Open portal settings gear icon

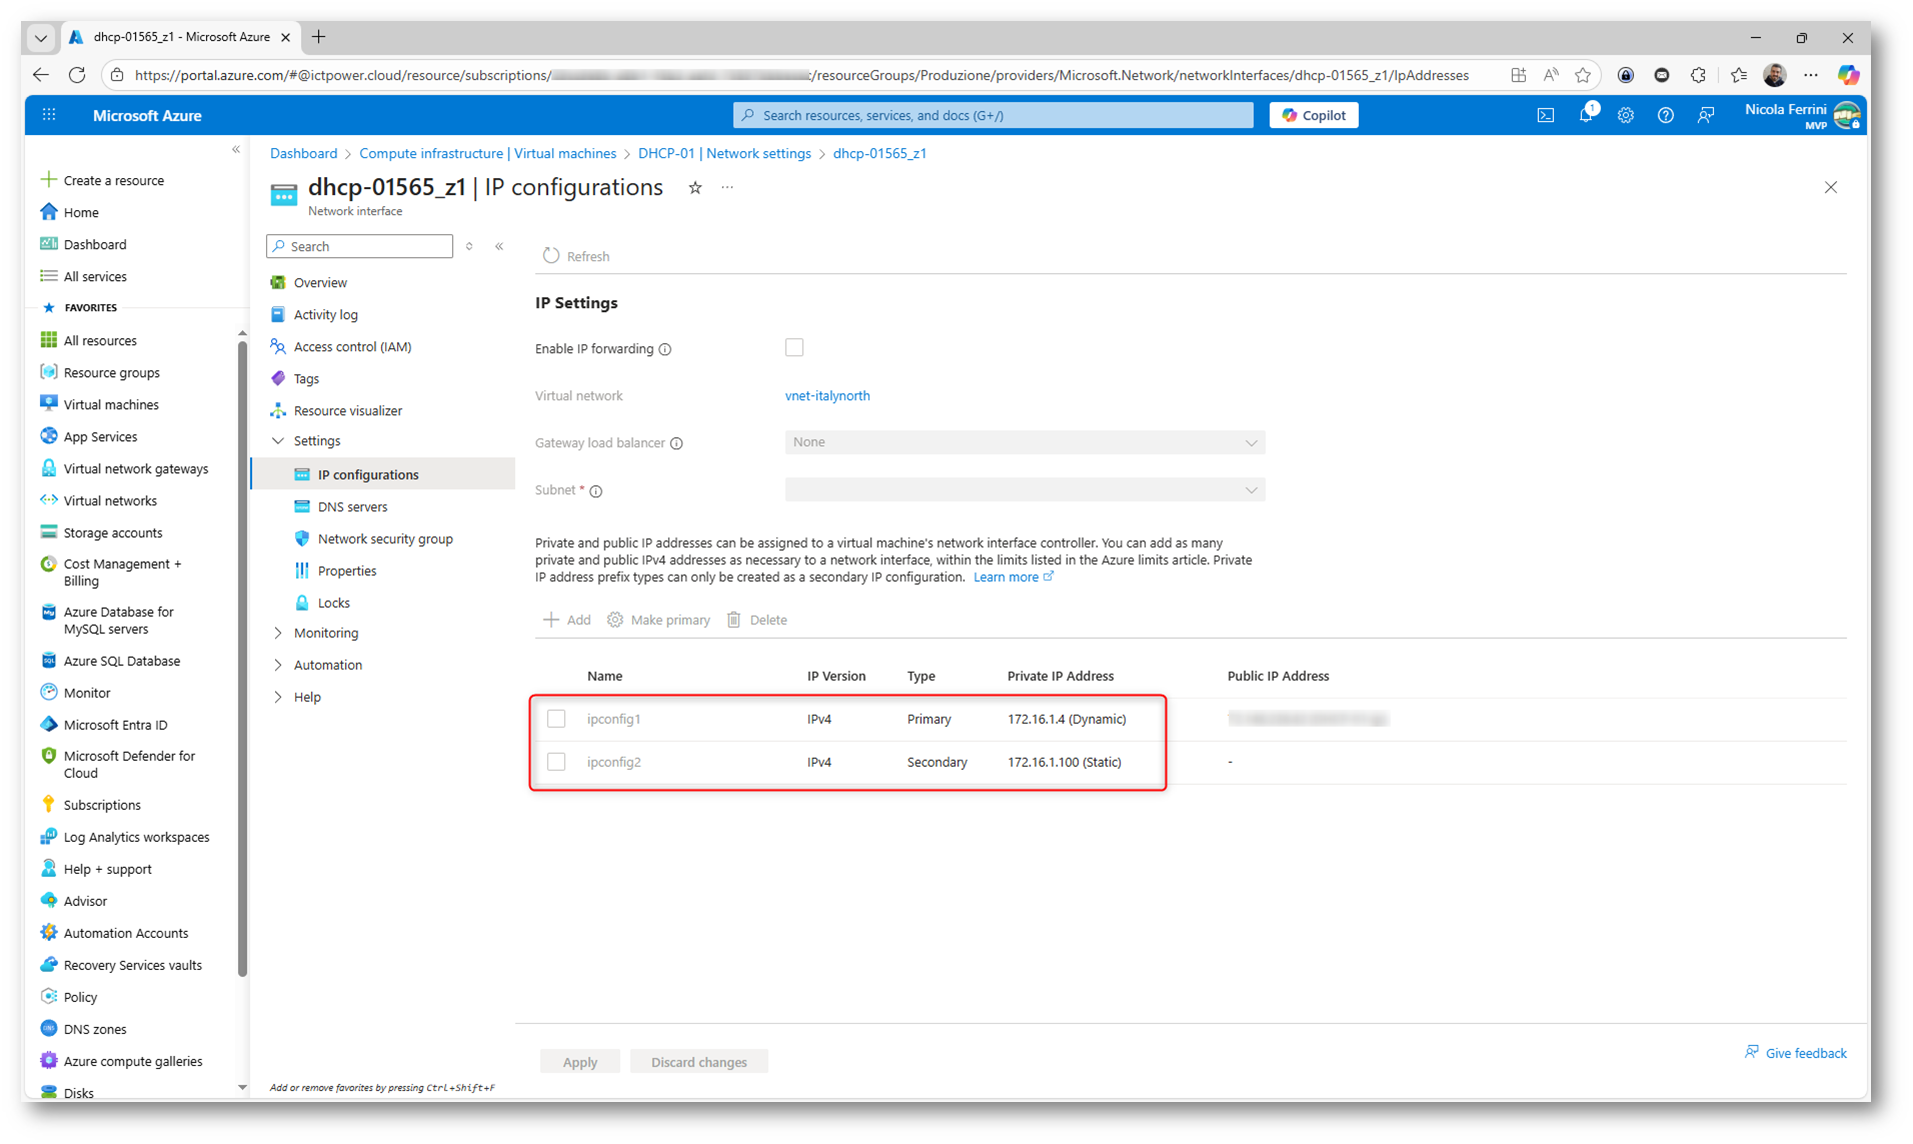[1625, 115]
